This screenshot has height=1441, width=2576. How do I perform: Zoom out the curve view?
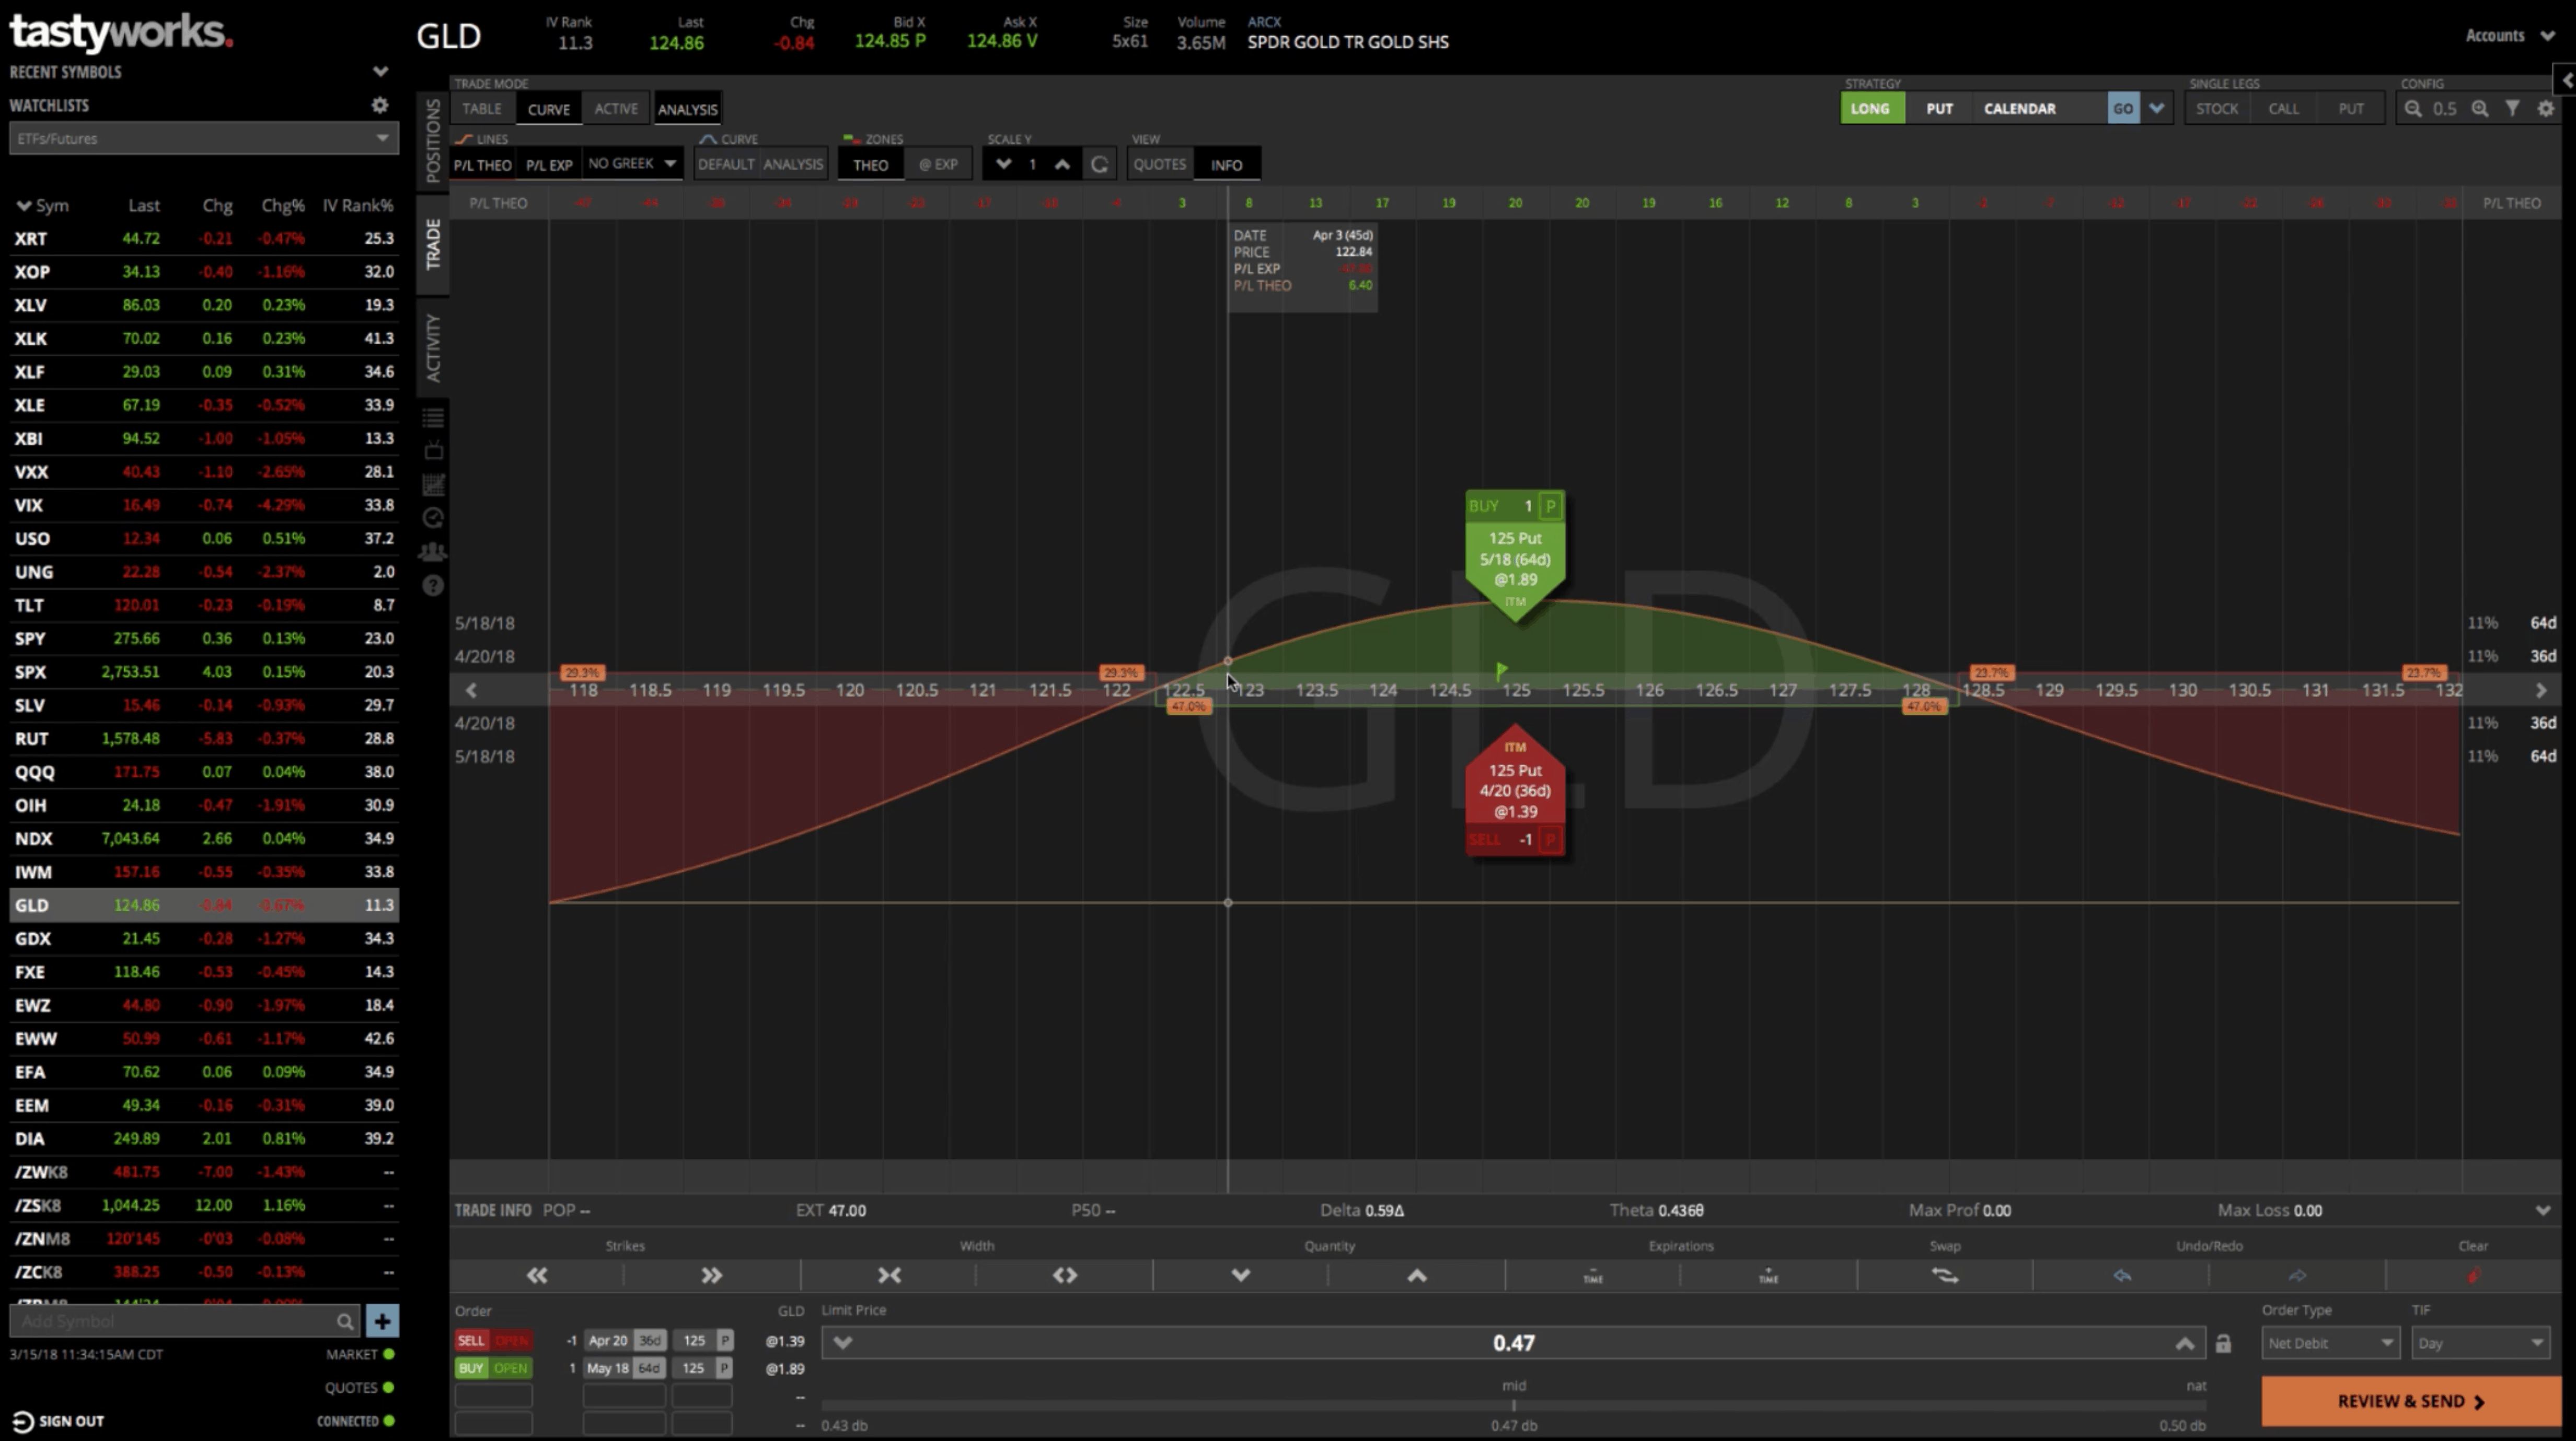(2413, 109)
